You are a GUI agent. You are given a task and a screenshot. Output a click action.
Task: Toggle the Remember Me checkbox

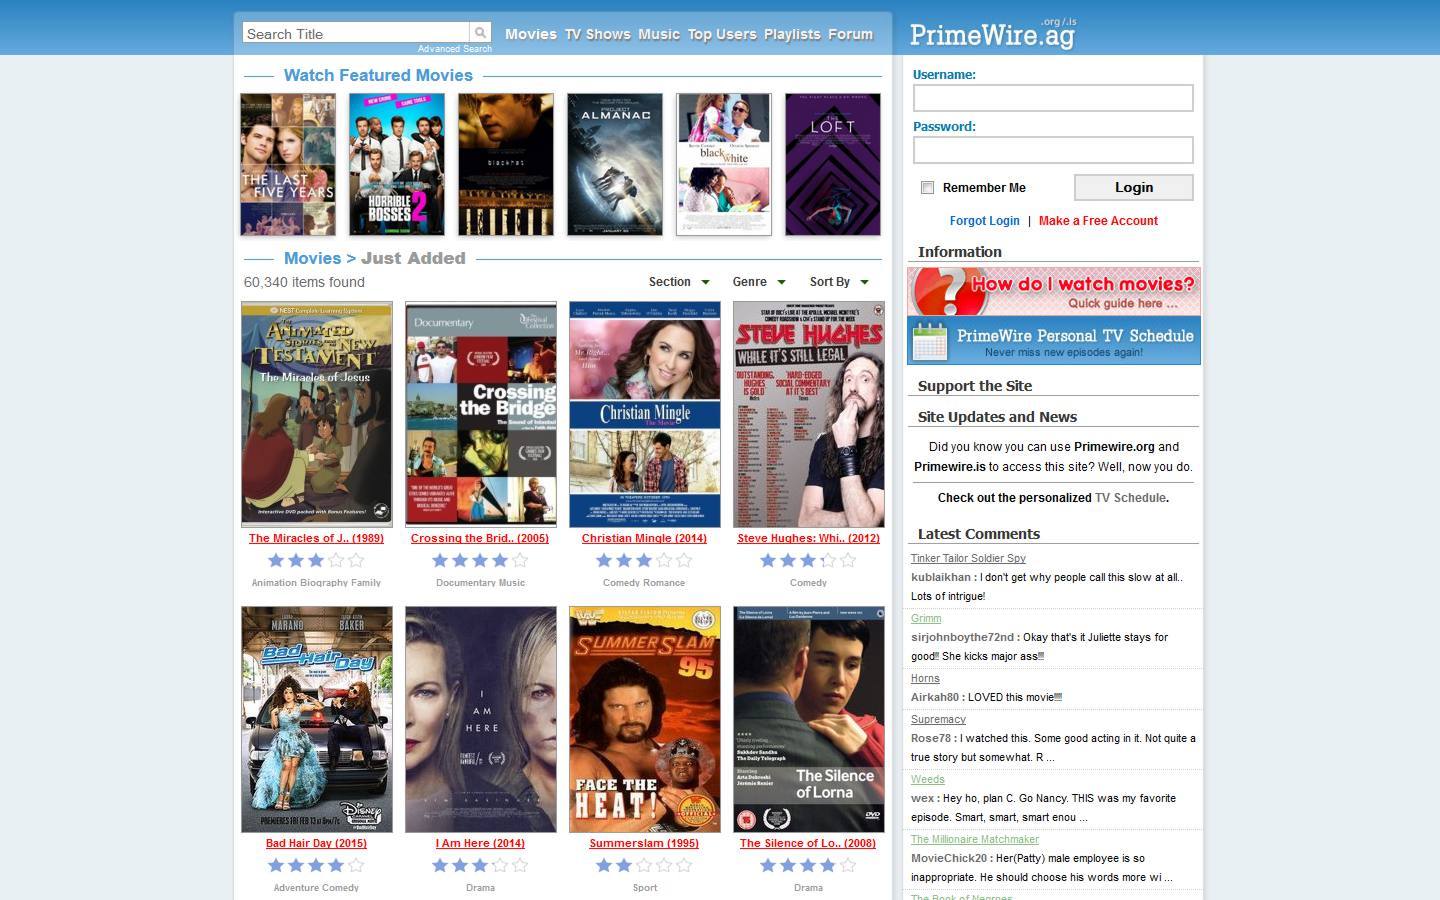(x=927, y=188)
